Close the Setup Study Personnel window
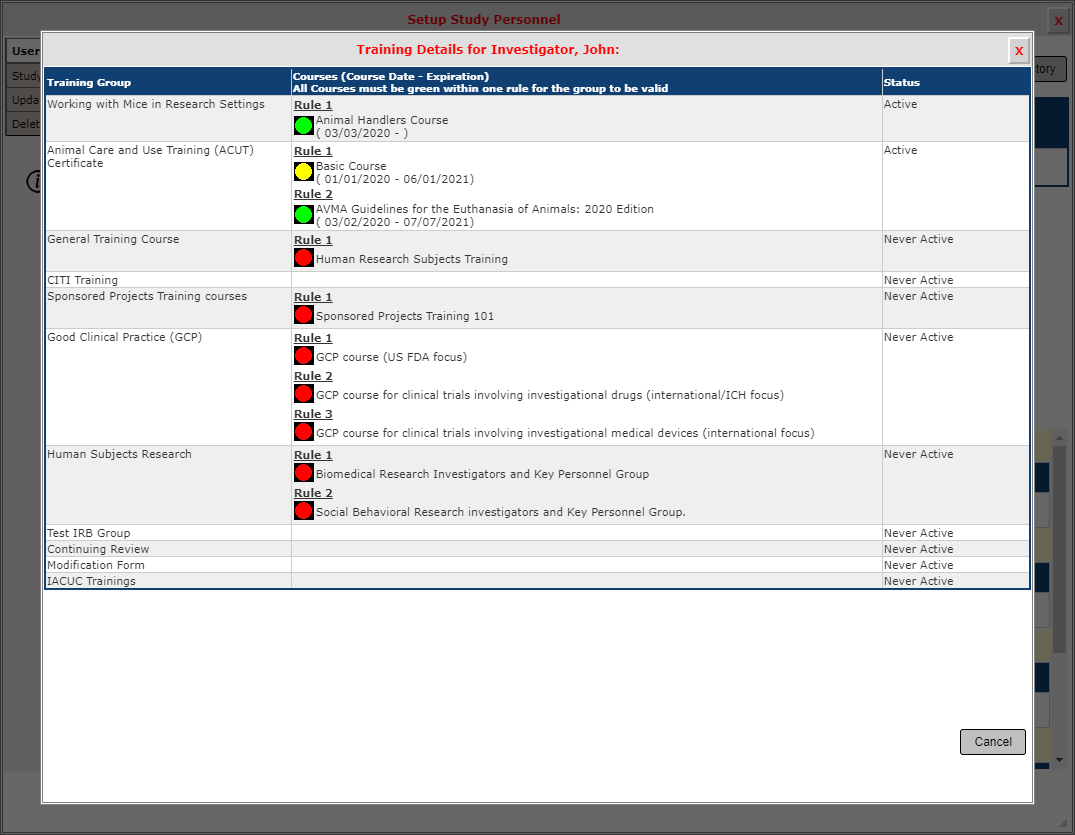Screen dimensions: 1075x835 pos(1058,21)
